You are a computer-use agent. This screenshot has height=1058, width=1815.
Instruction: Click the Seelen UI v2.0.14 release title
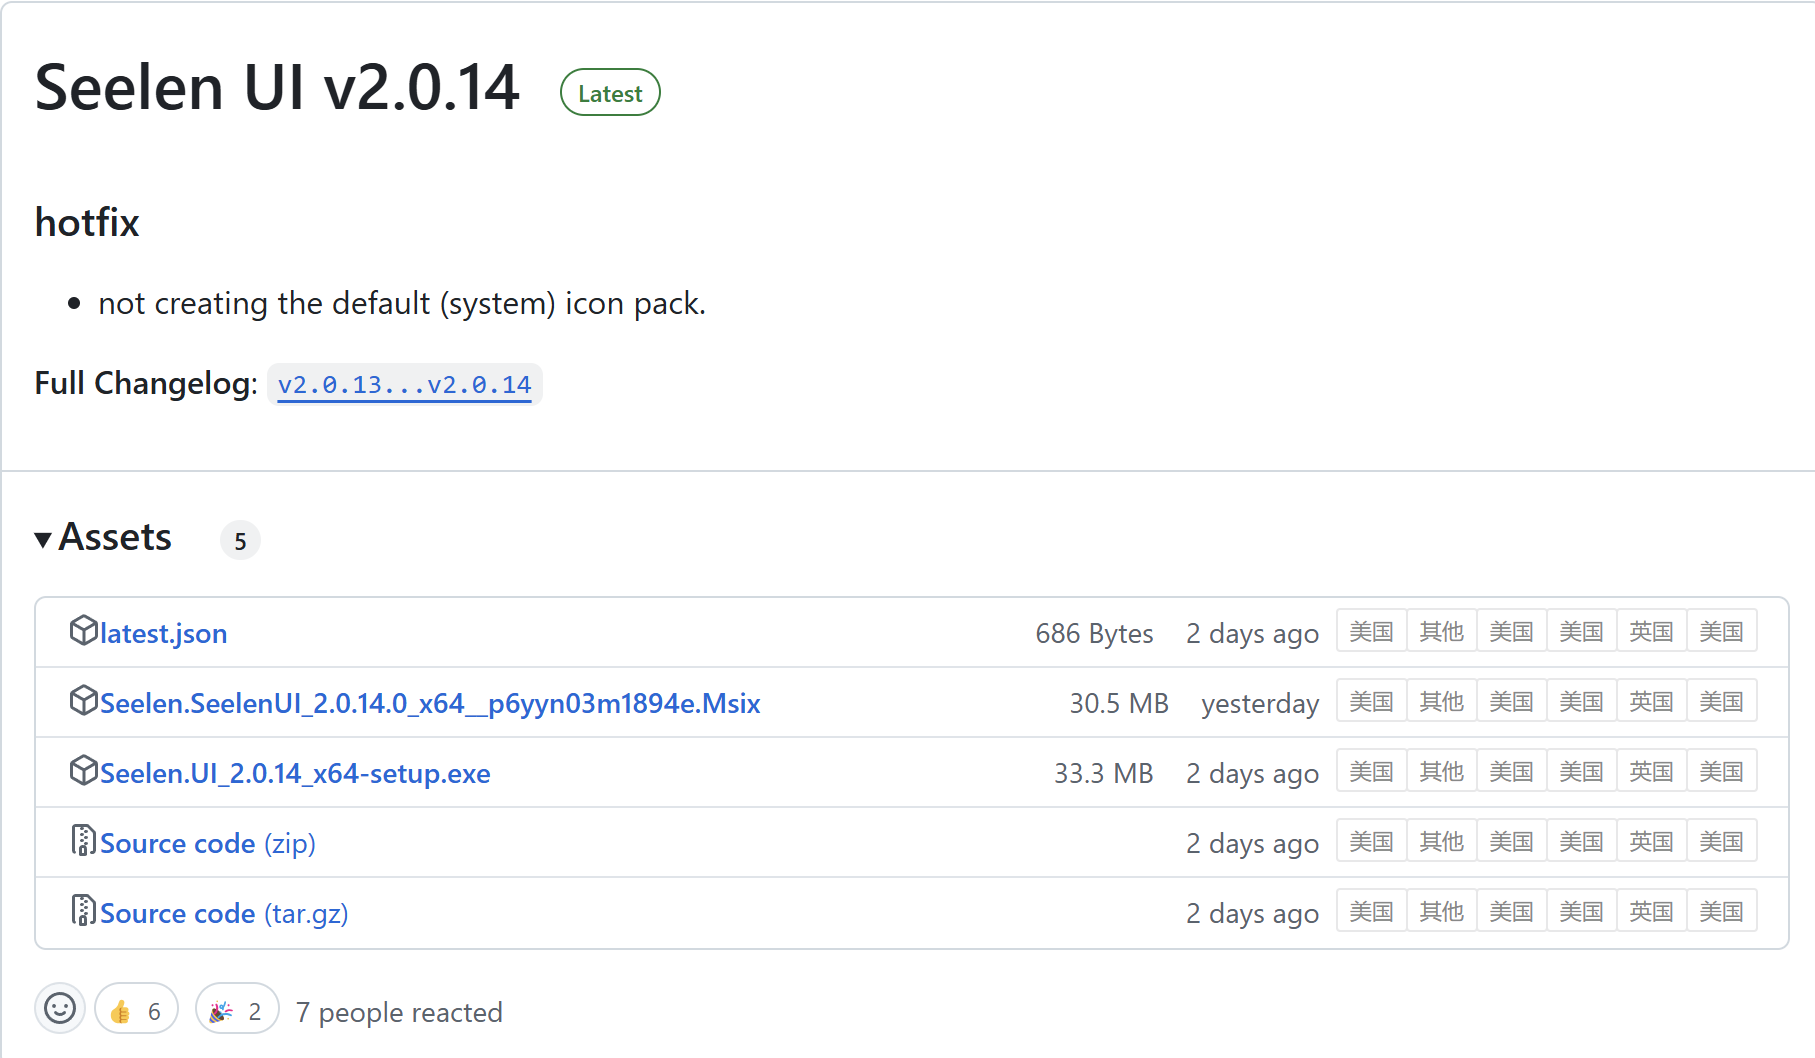click(x=277, y=87)
